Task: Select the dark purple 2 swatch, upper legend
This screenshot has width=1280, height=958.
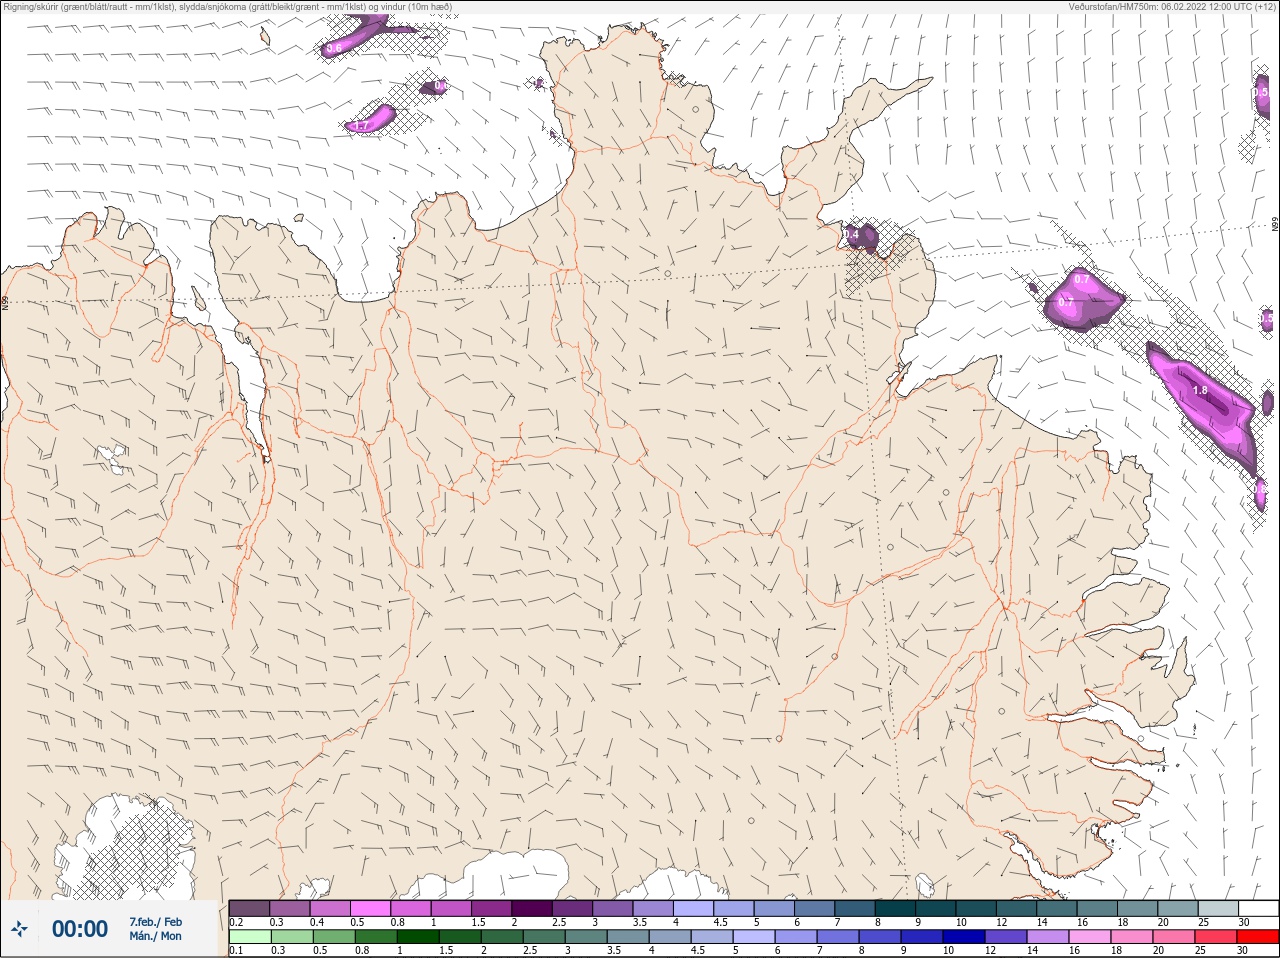Action: coord(532,908)
